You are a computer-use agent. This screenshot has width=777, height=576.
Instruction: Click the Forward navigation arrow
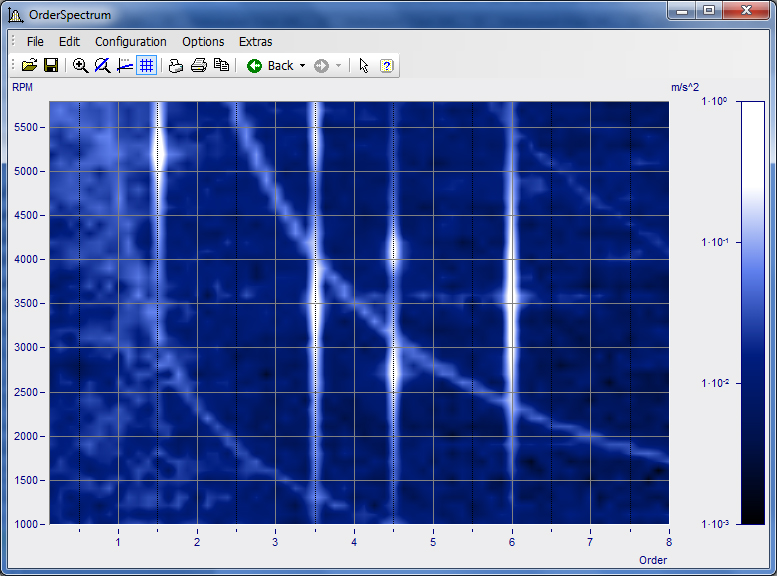(x=322, y=65)
